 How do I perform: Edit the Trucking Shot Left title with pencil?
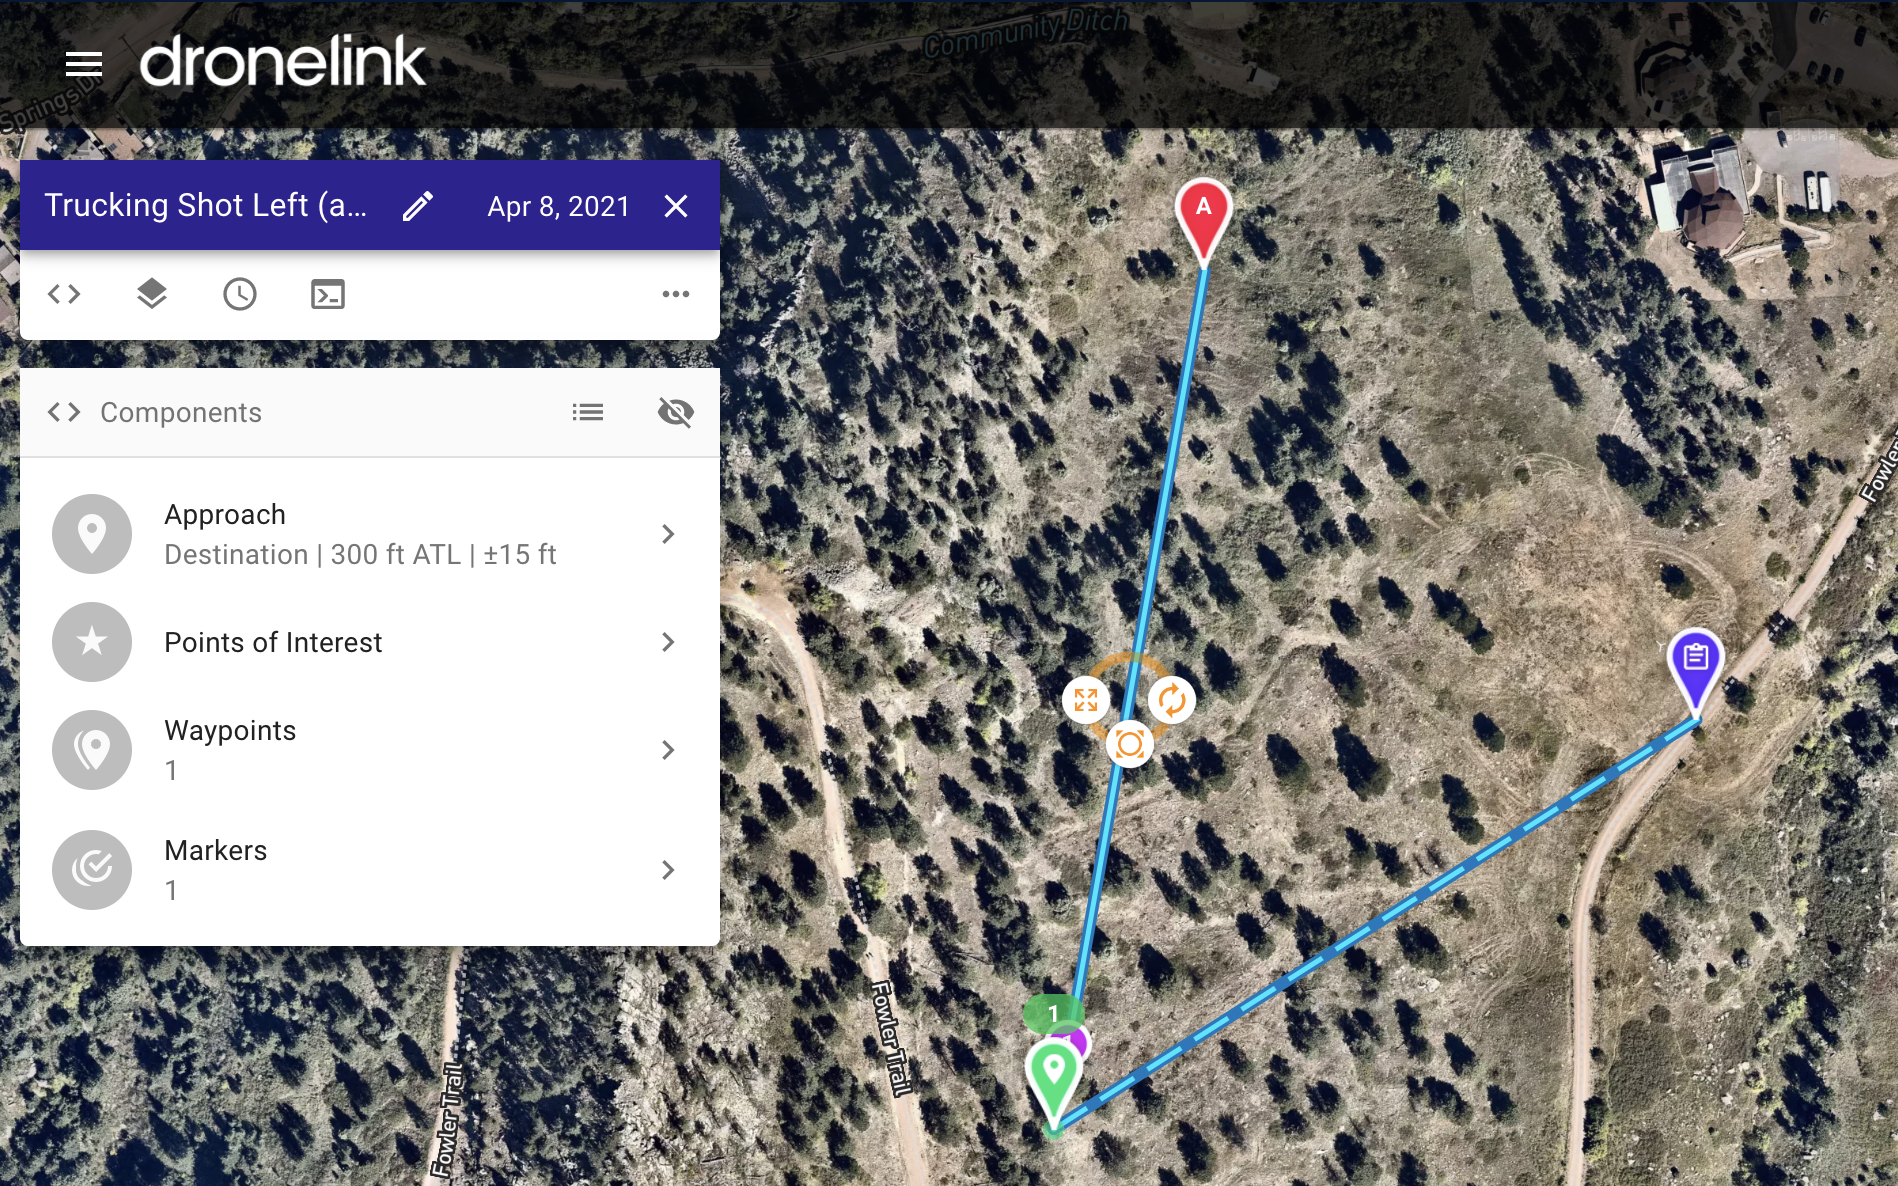418,206
